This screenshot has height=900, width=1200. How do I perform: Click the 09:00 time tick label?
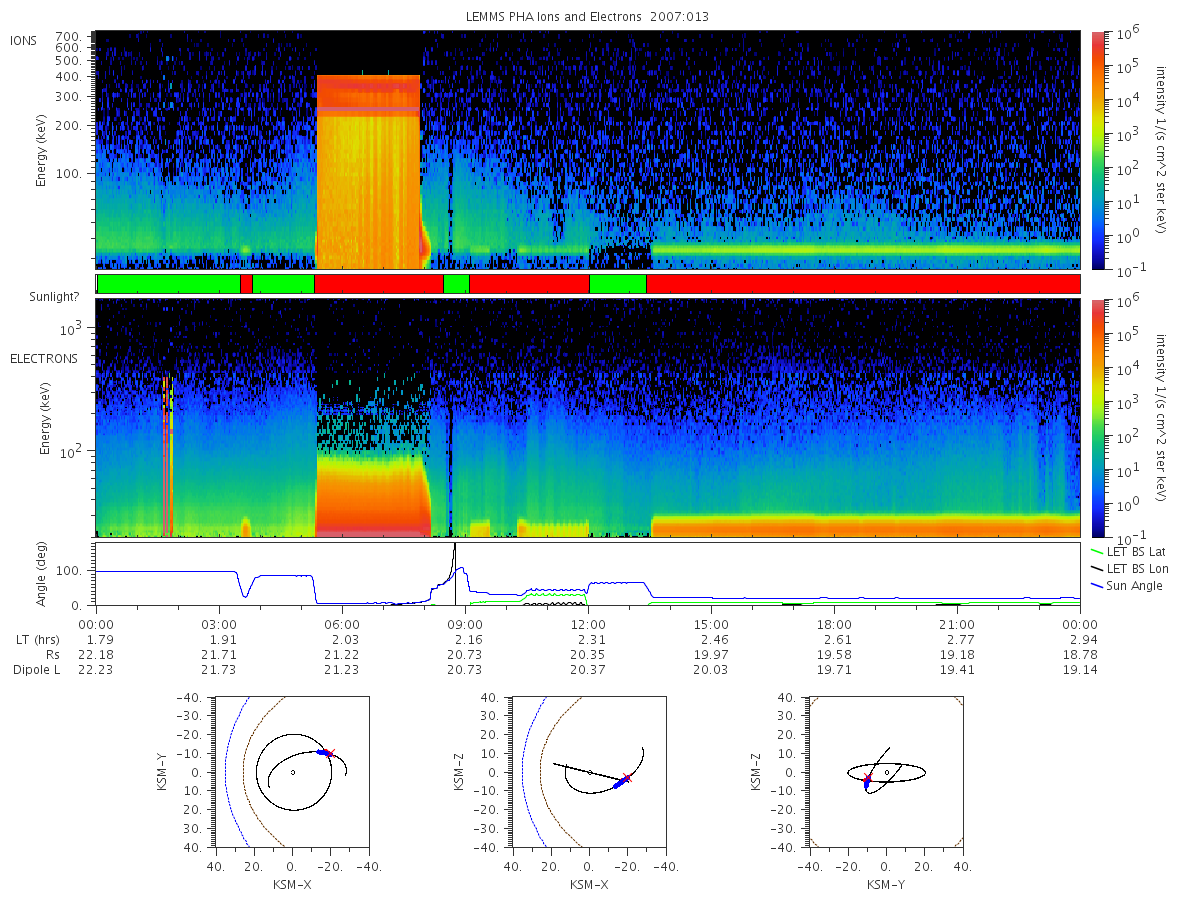[x=465, y=623]
